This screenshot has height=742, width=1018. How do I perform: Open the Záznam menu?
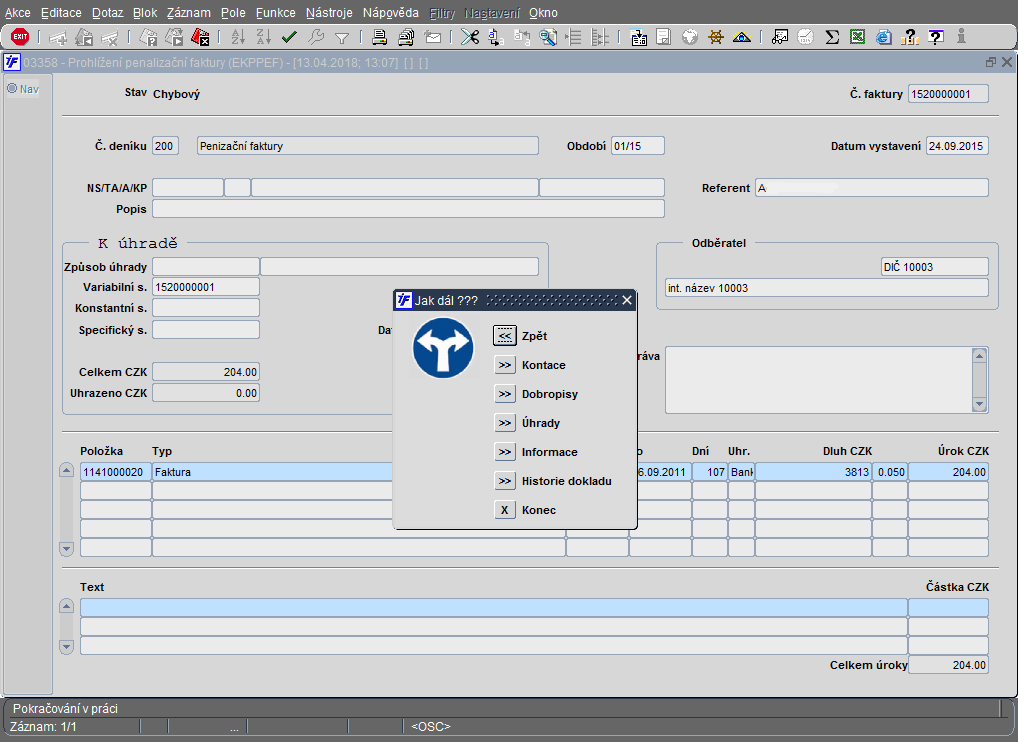pos(190,13)
